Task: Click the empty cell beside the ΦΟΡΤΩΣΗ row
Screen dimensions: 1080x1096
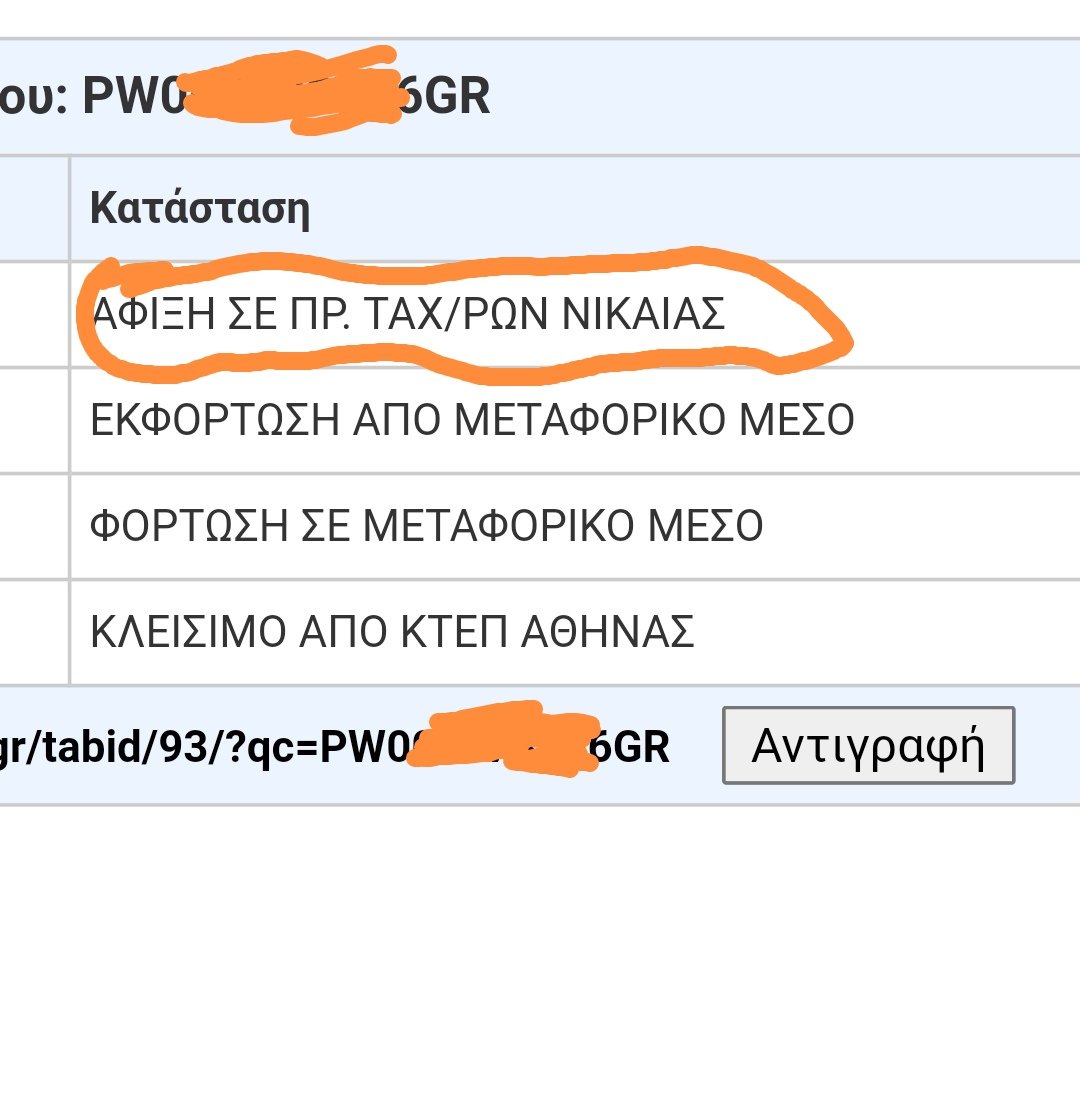Action: pos(34,526)
